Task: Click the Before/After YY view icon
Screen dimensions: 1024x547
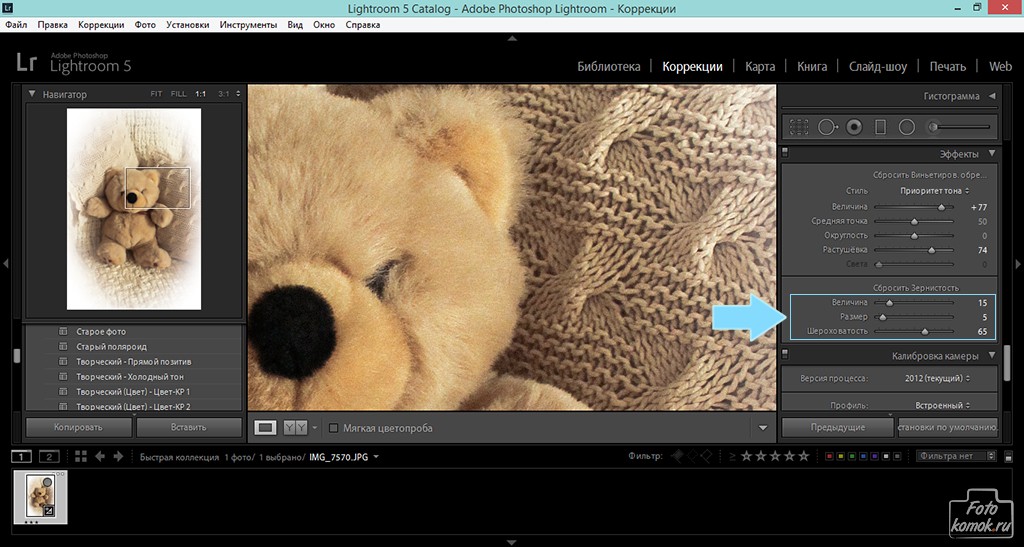Action: (x=296, y=428)
